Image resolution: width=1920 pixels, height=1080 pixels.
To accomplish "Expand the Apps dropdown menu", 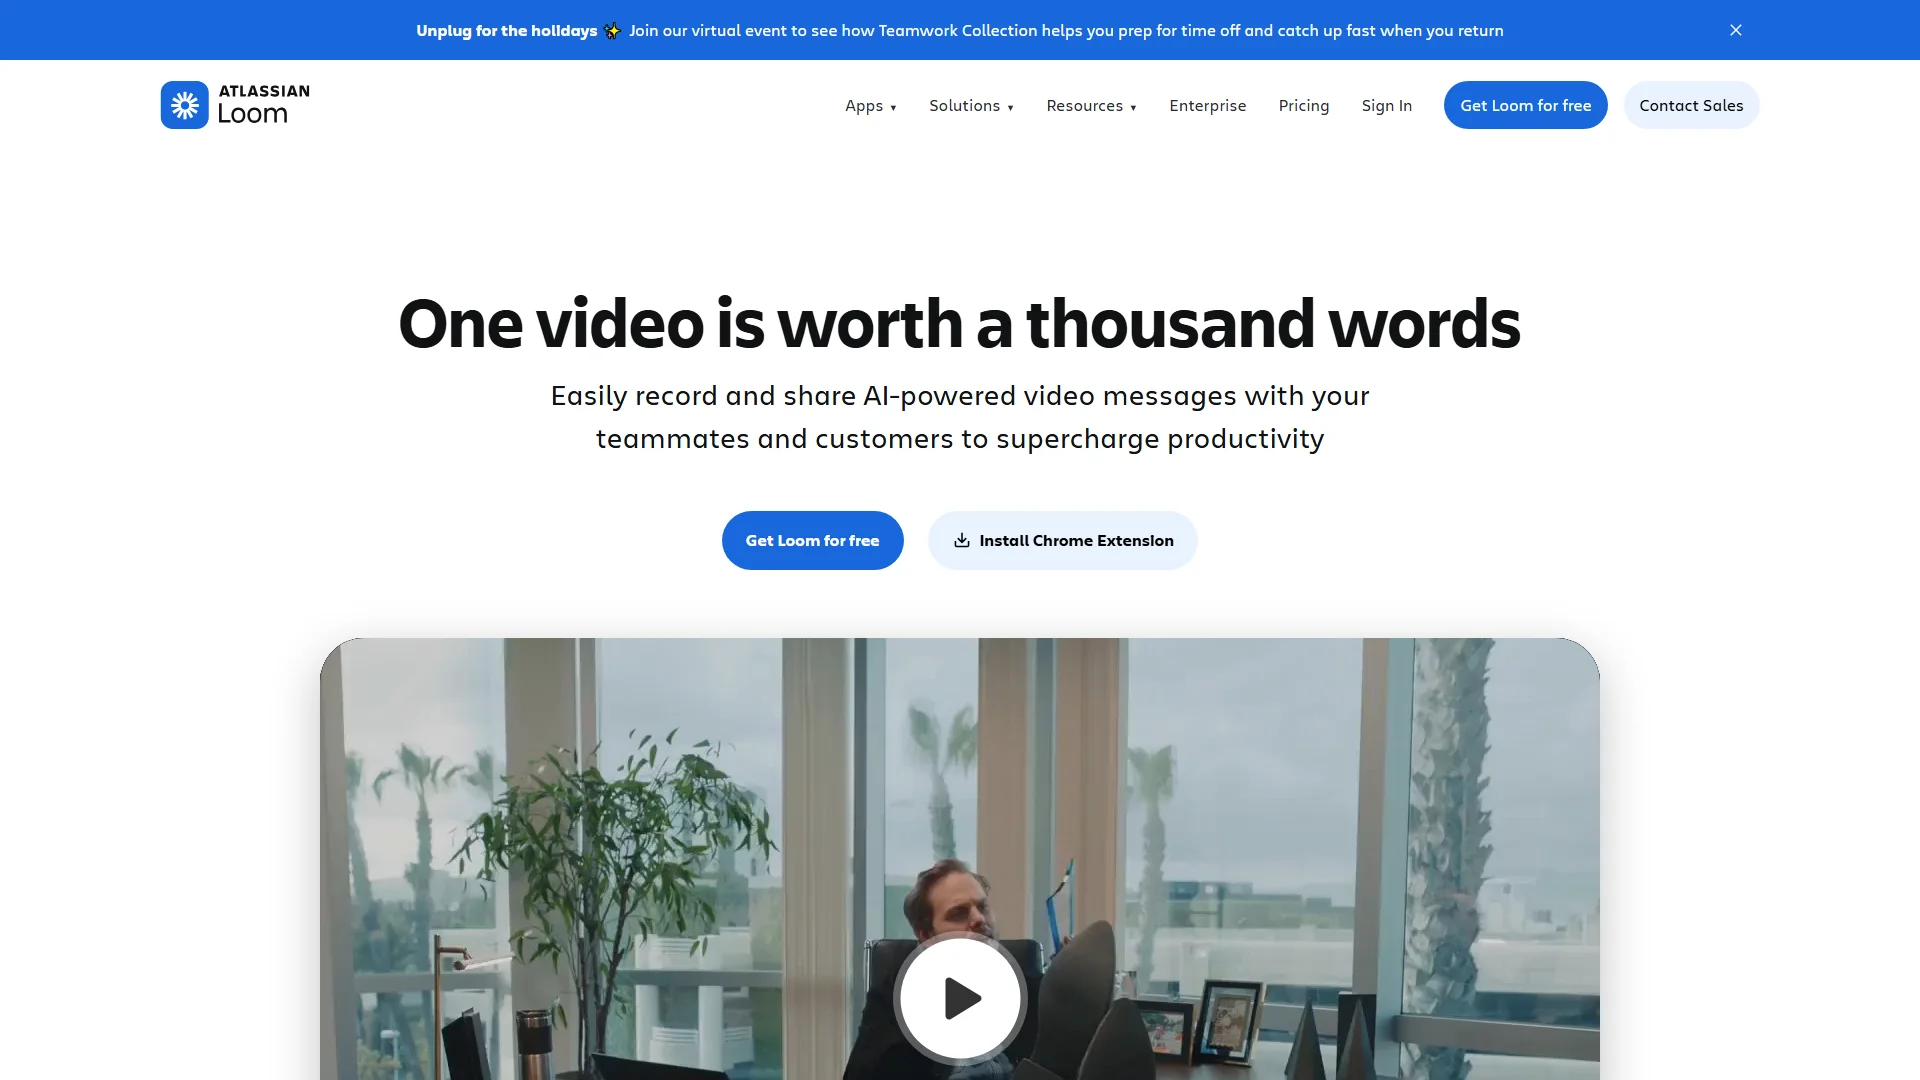I will pos(870,106).
